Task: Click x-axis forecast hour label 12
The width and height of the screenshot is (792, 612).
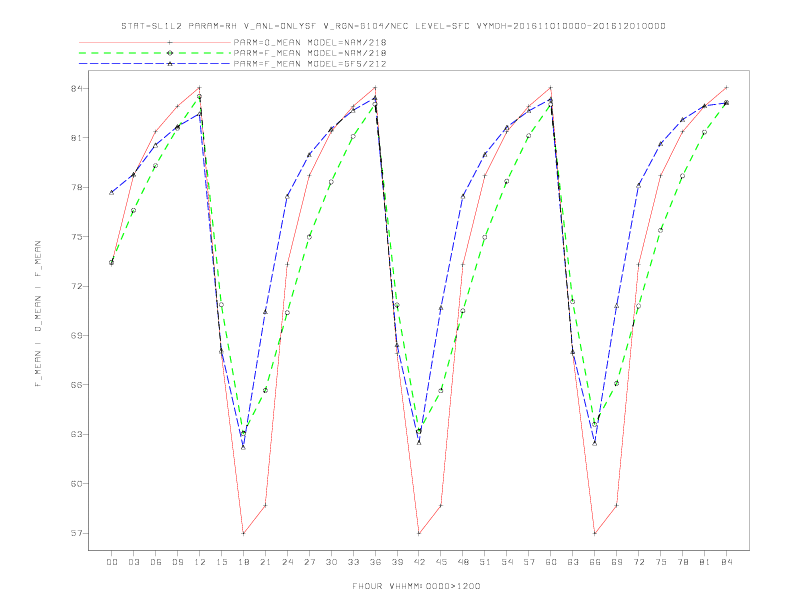Action: click(x=200, y=562)
